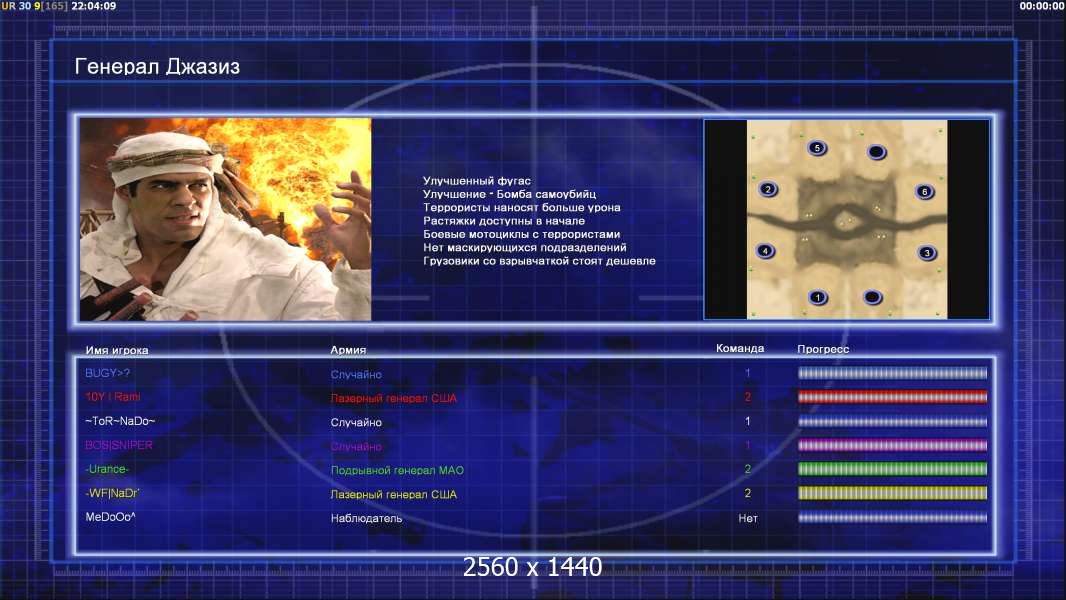Click 'Случайно' army in the BUGY>? row
Image resolution: width=1066 pixels, height=600 pixels.
[x=356, y=374]
